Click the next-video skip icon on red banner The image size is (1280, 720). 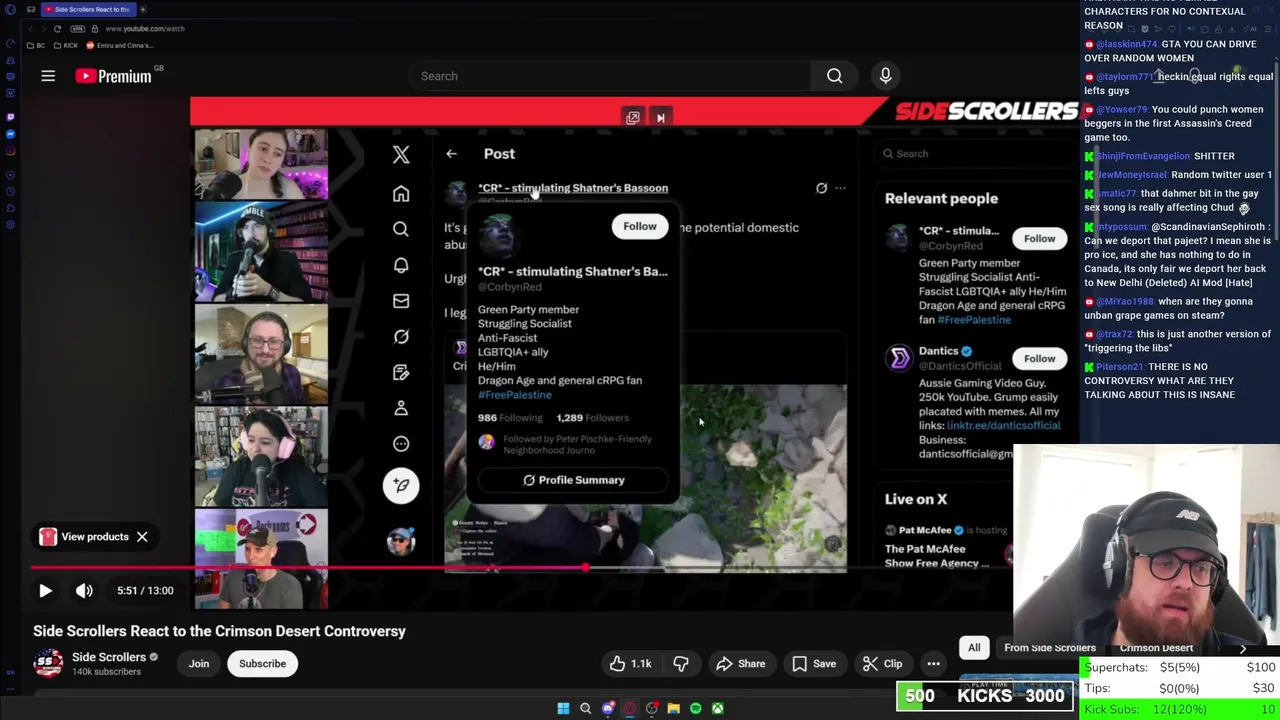(660, 118)
